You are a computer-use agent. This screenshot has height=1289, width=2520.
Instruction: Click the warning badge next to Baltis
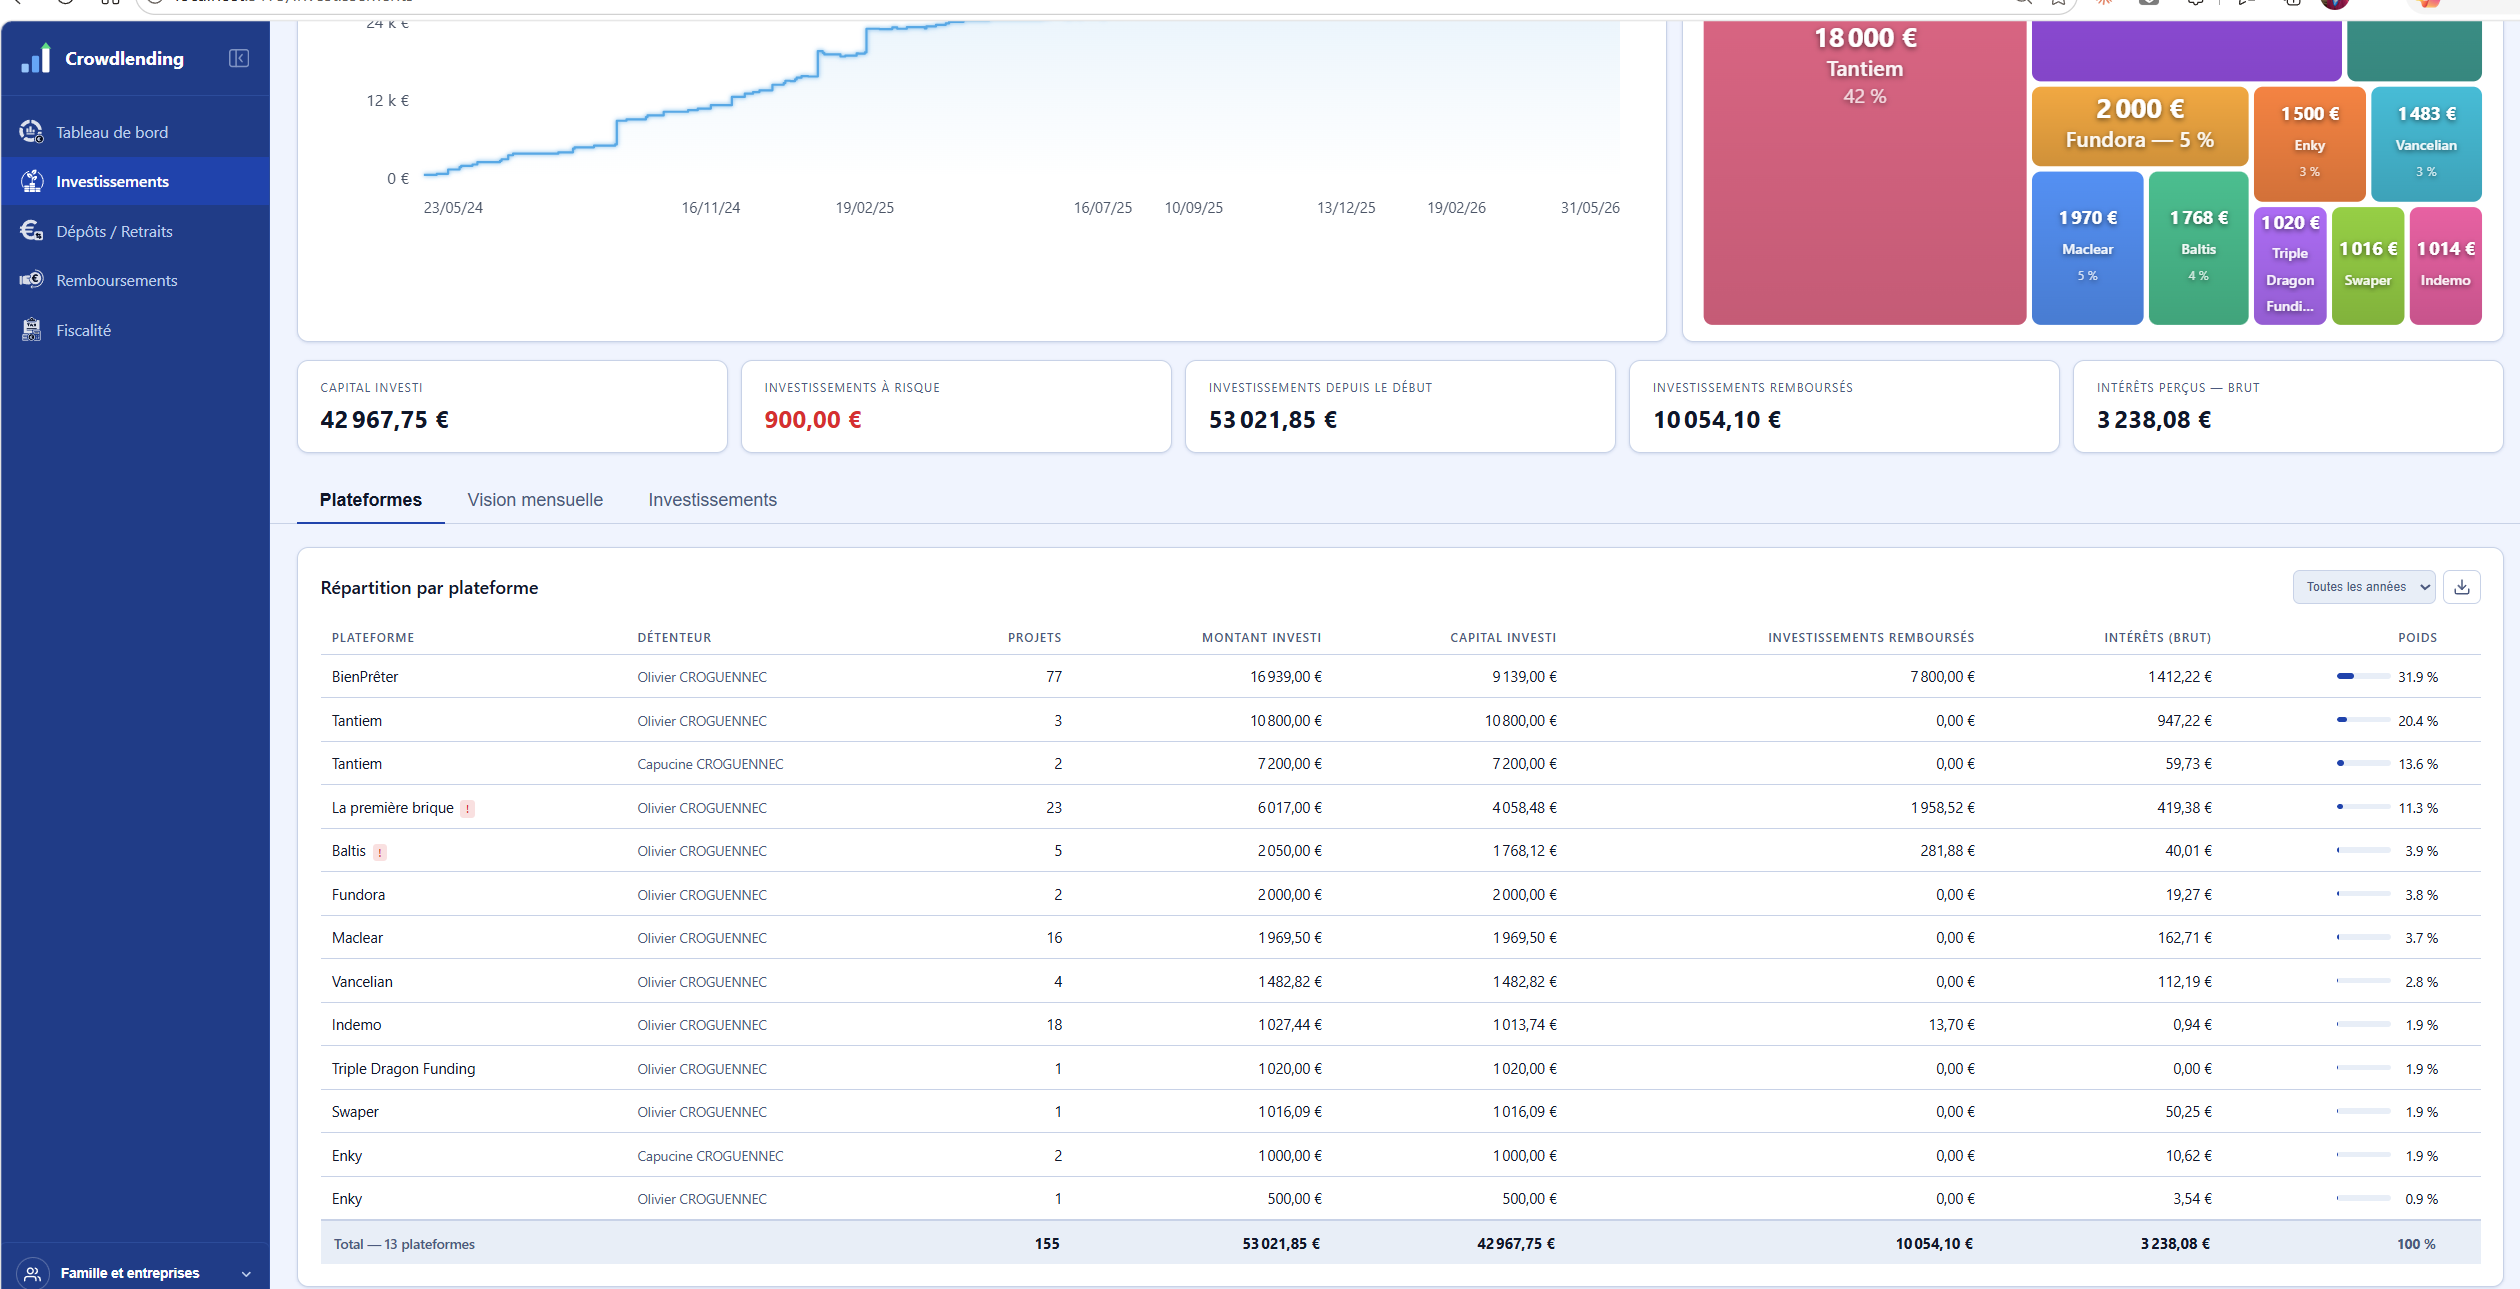pyautogui.click(x=380, y=852)
